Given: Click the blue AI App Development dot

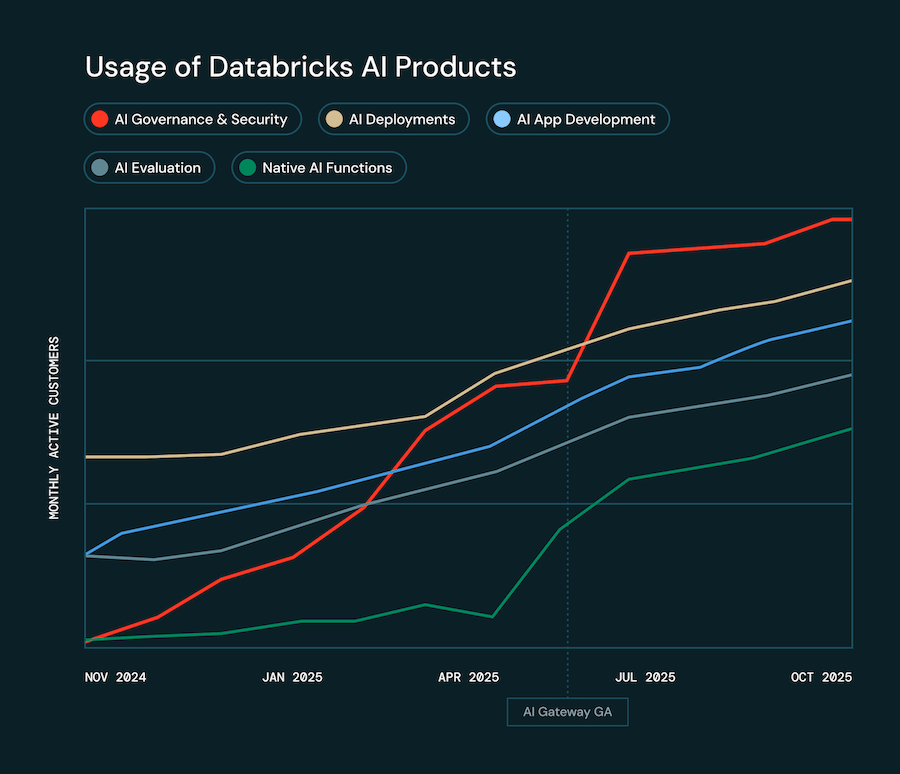Looking at the screenshot, I should (501, 119).
